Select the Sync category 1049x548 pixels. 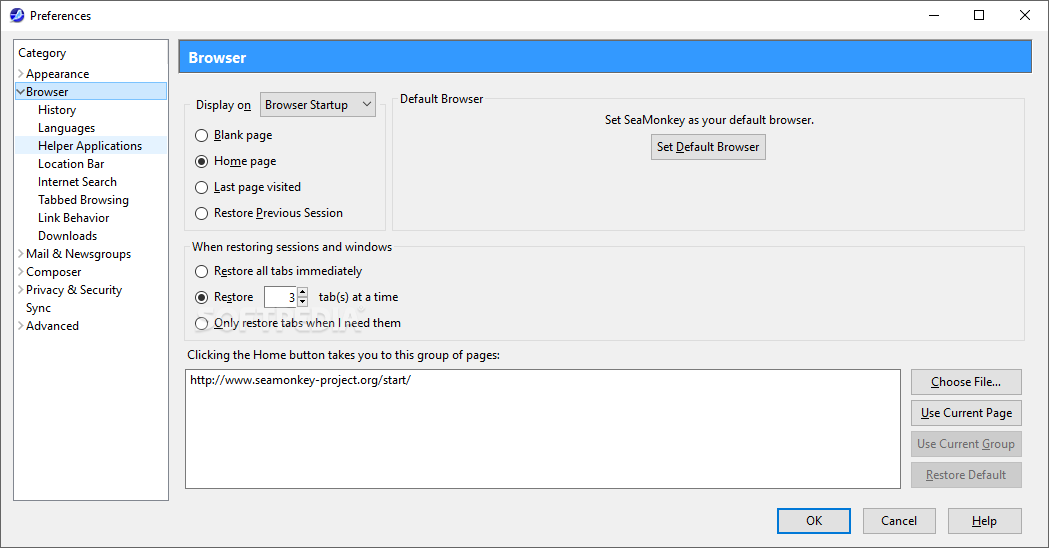38,308
